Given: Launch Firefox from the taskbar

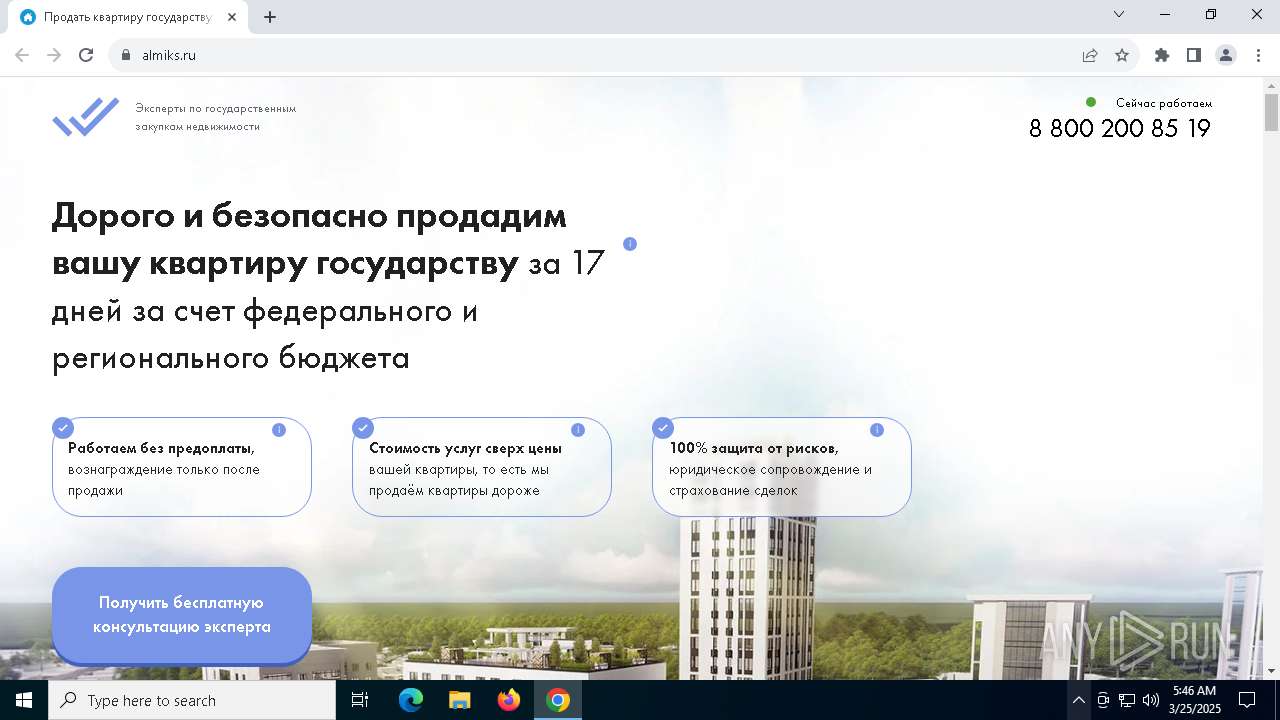Looking at the screenshot, I should [508, 700].
